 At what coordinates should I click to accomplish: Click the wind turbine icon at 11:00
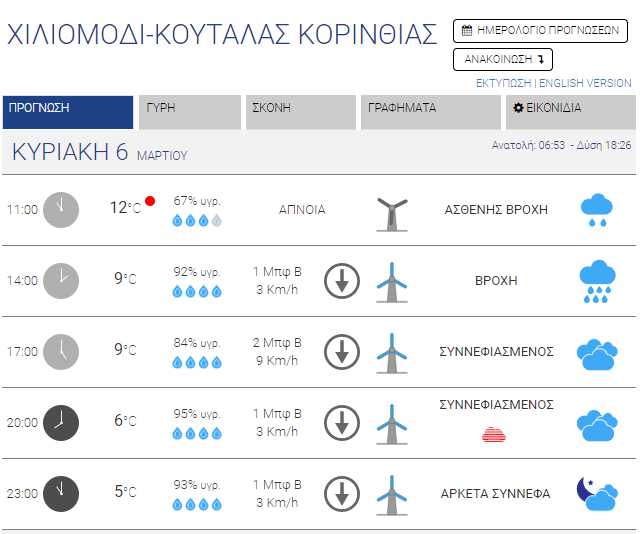[392, 211]
